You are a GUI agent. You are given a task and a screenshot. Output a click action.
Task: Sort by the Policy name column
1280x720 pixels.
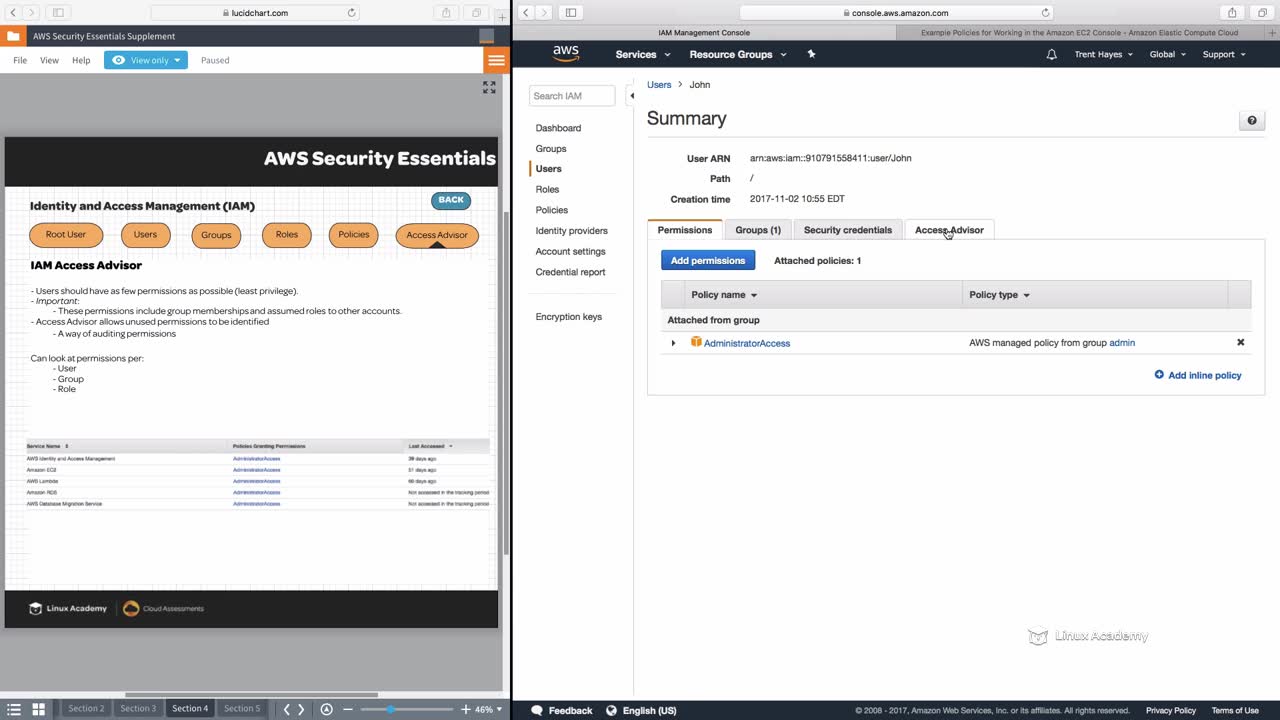pos(724,295)
